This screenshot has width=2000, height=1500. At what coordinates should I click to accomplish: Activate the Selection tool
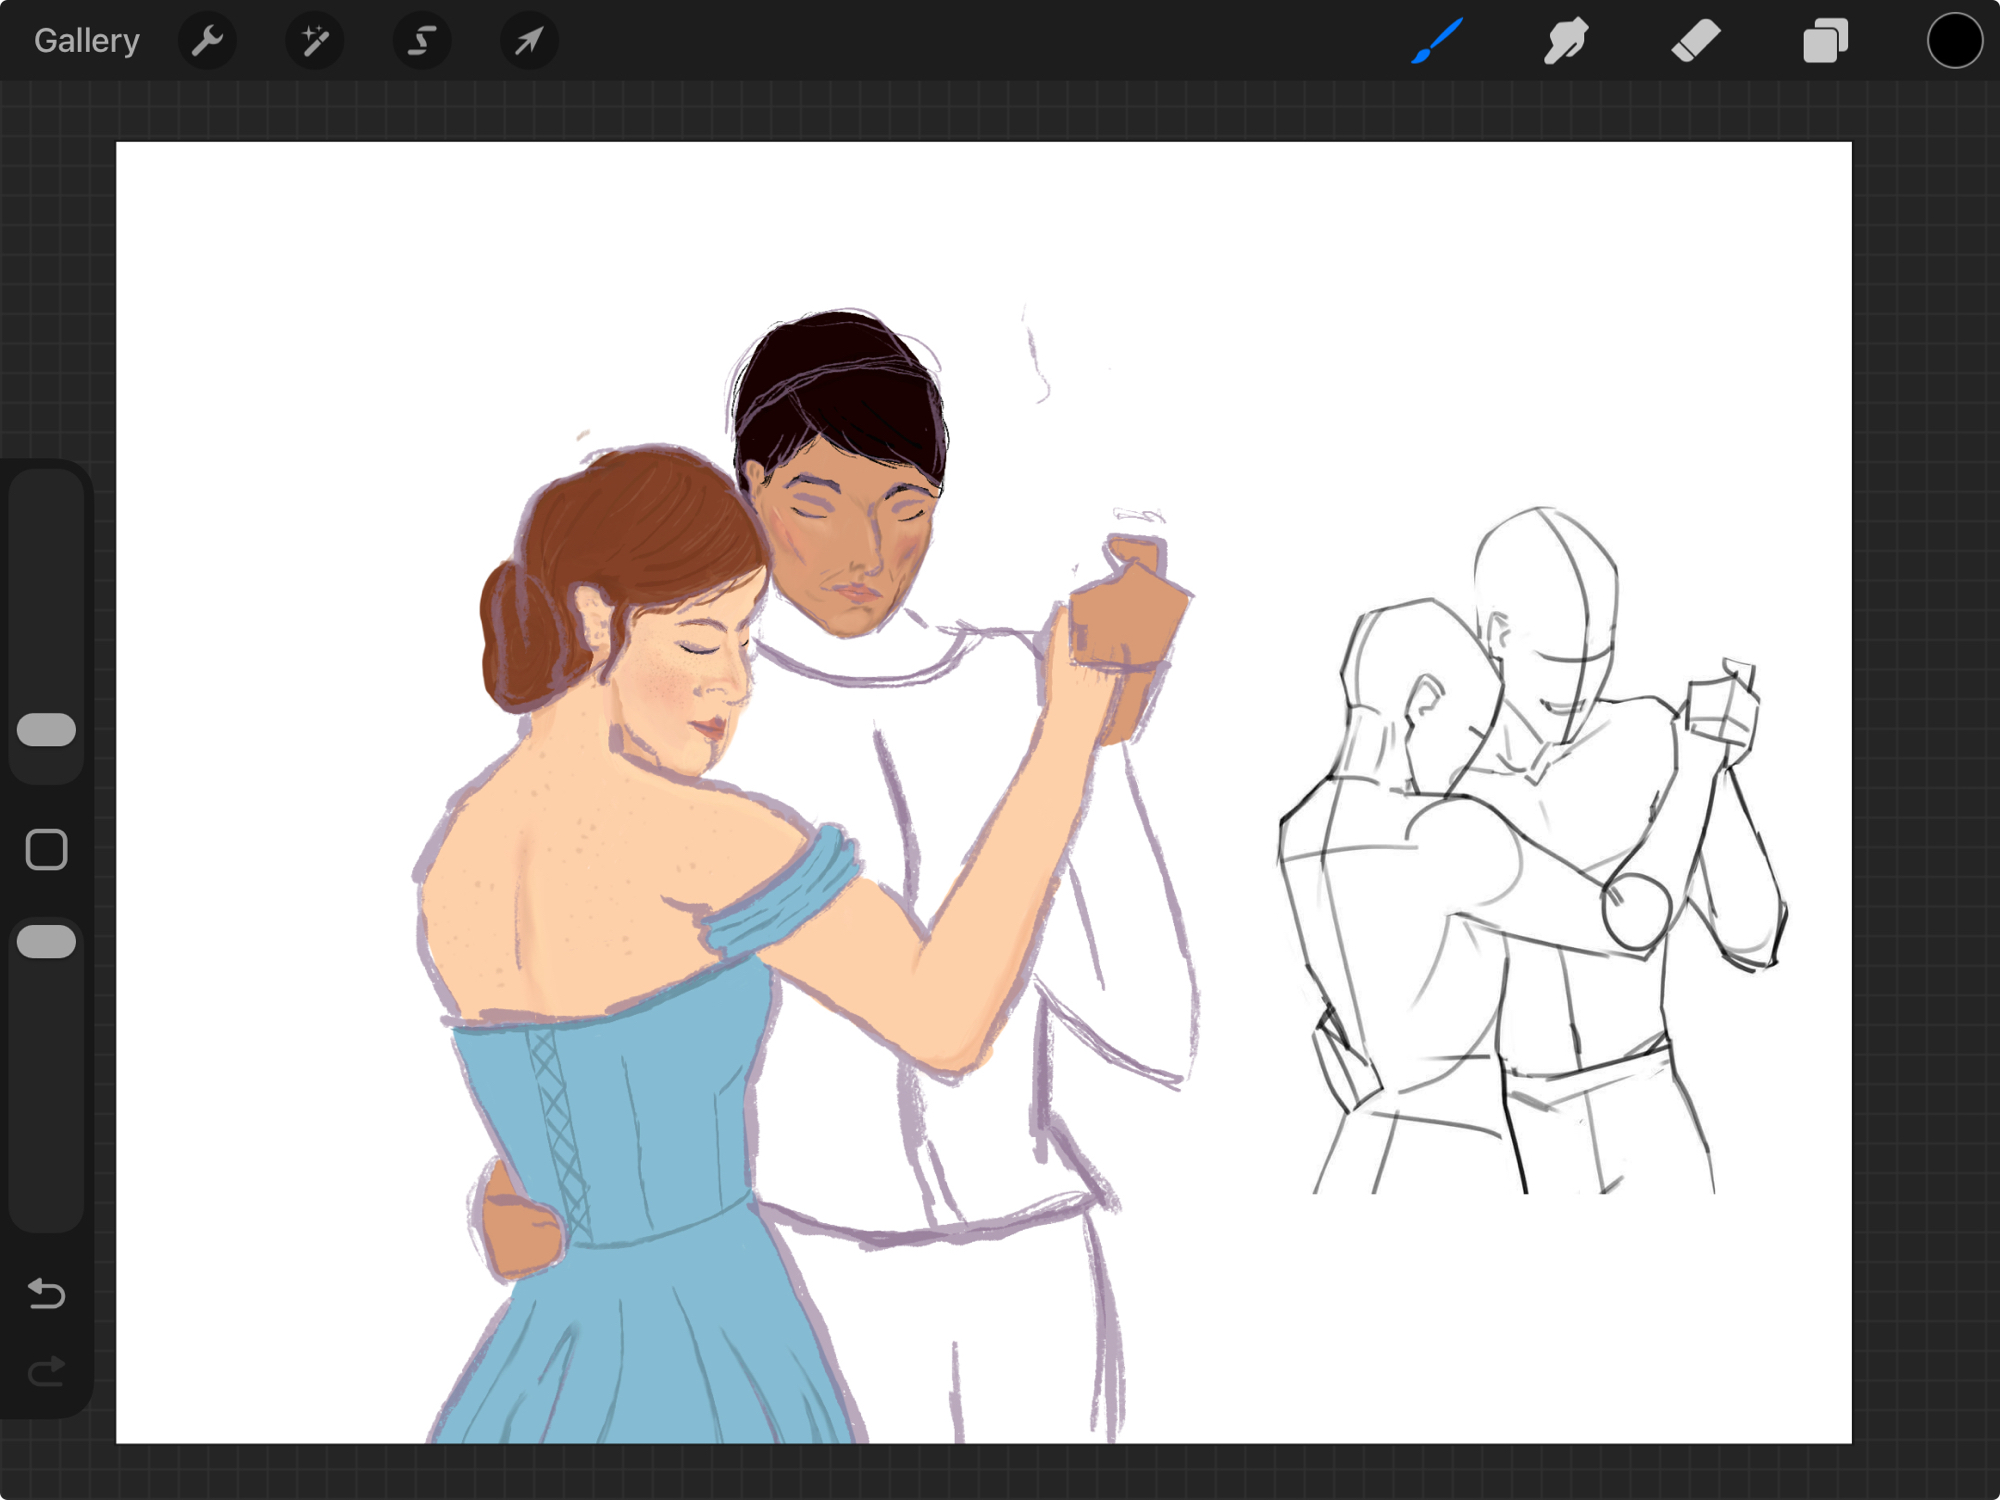pos(422,41)
